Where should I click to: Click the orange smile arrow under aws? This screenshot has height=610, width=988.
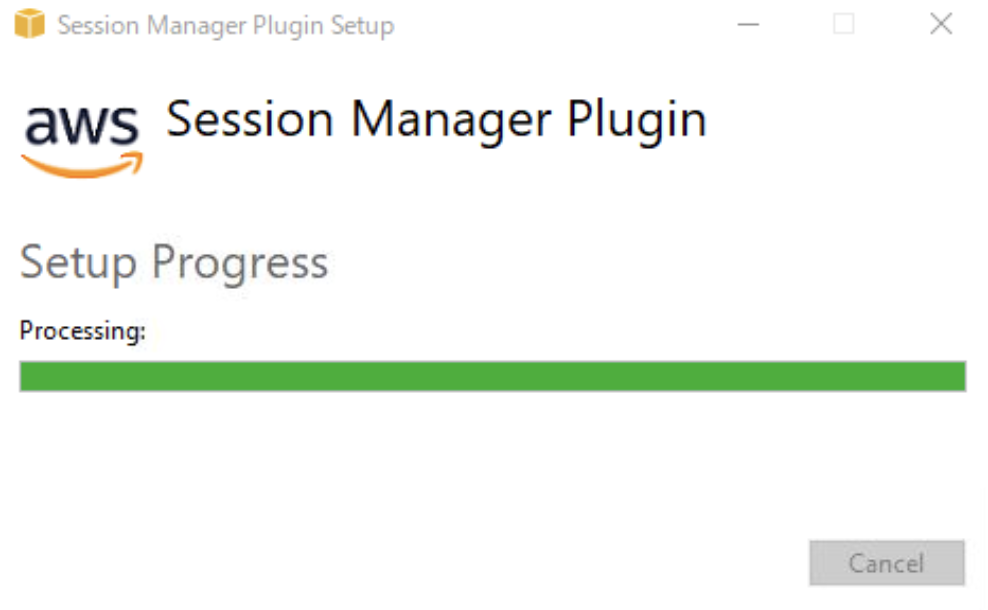pyautogui.click(x=82, y=166)
